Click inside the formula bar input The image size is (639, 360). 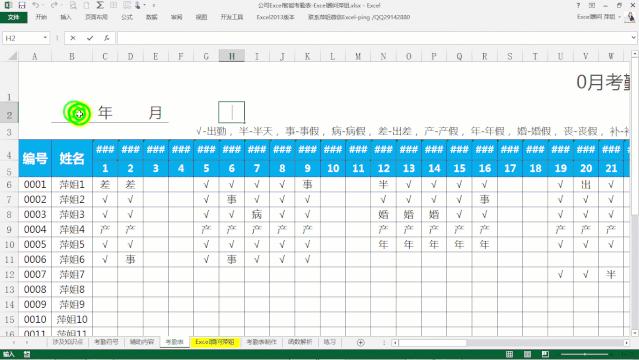(373, 38)
